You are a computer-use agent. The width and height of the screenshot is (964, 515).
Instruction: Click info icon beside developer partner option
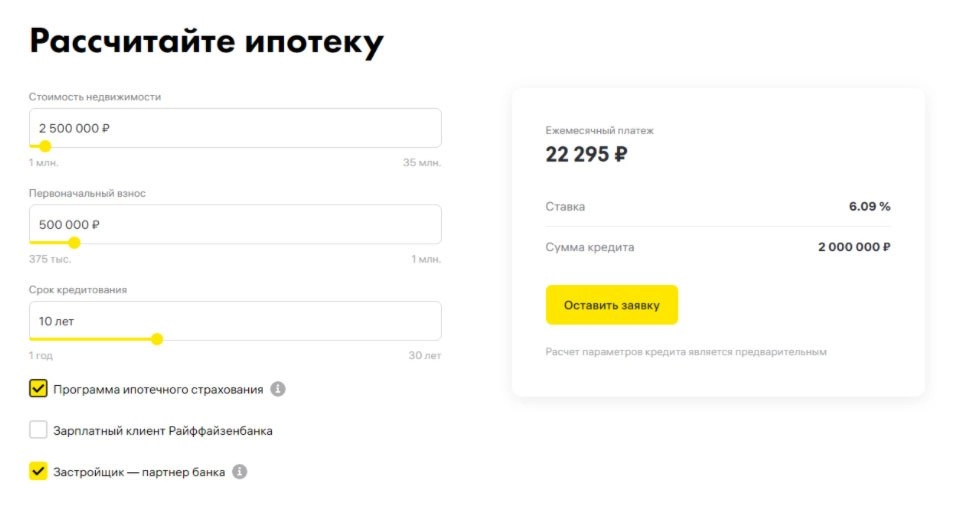click(239, 471)
